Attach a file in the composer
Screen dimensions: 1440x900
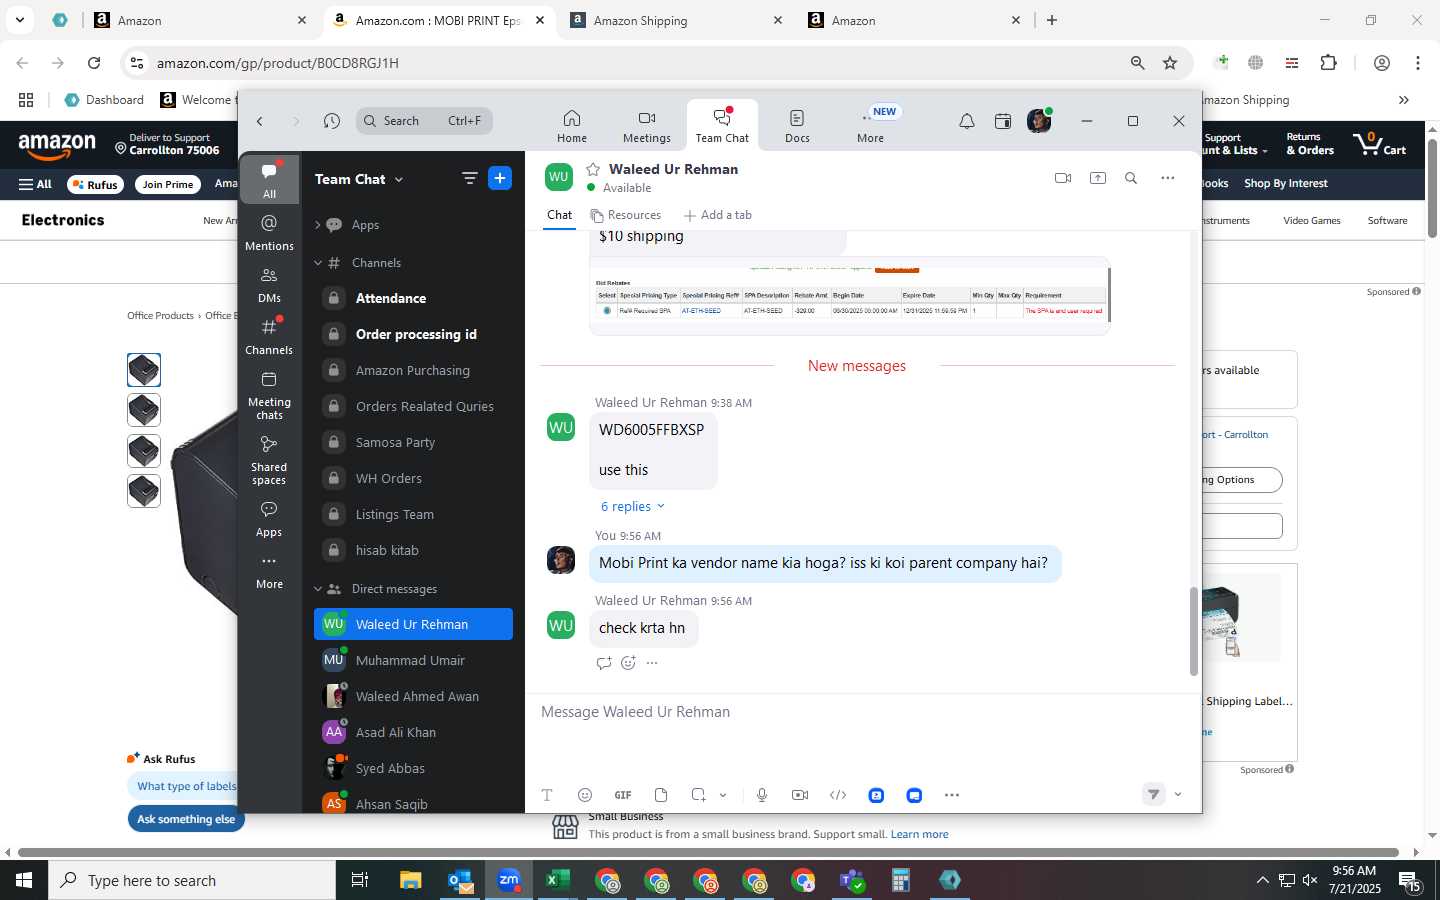click(661, 795)
